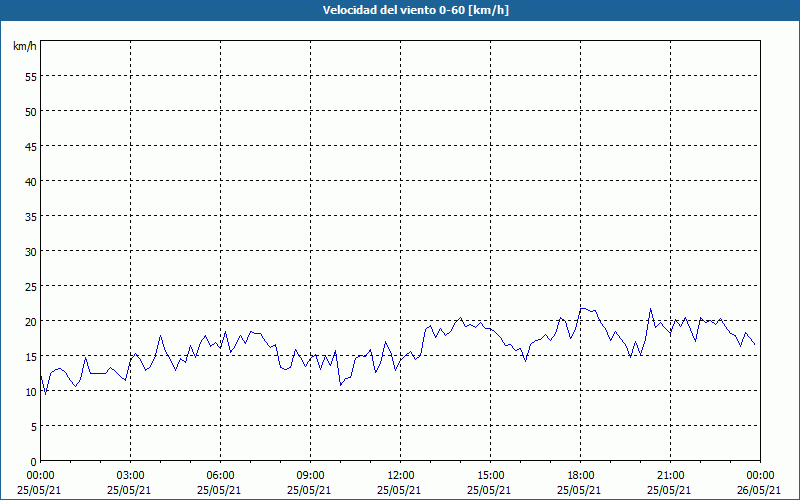Select the 40 value on the y-axis
The height and width of the screenshot is (500, 800).
click(x=31, y=182)
